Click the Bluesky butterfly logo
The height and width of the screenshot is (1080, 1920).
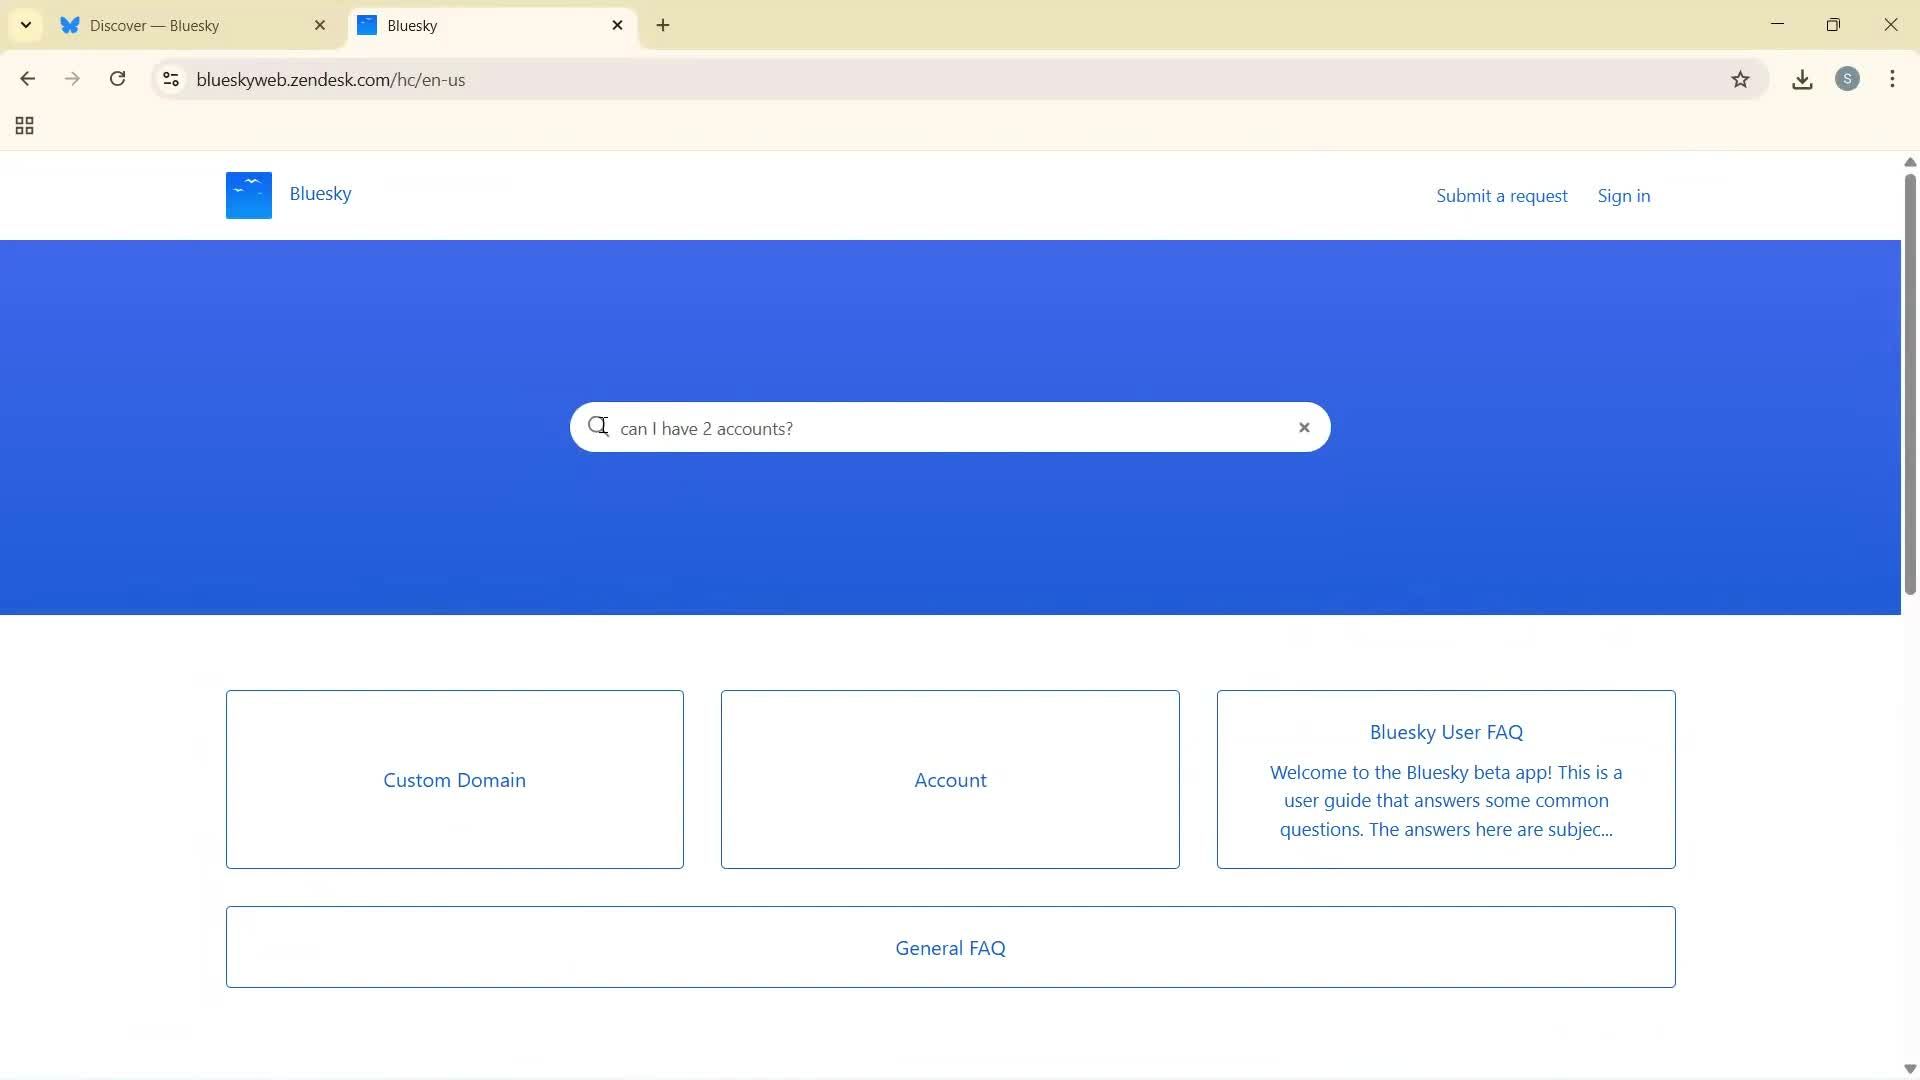pos(247,195)
